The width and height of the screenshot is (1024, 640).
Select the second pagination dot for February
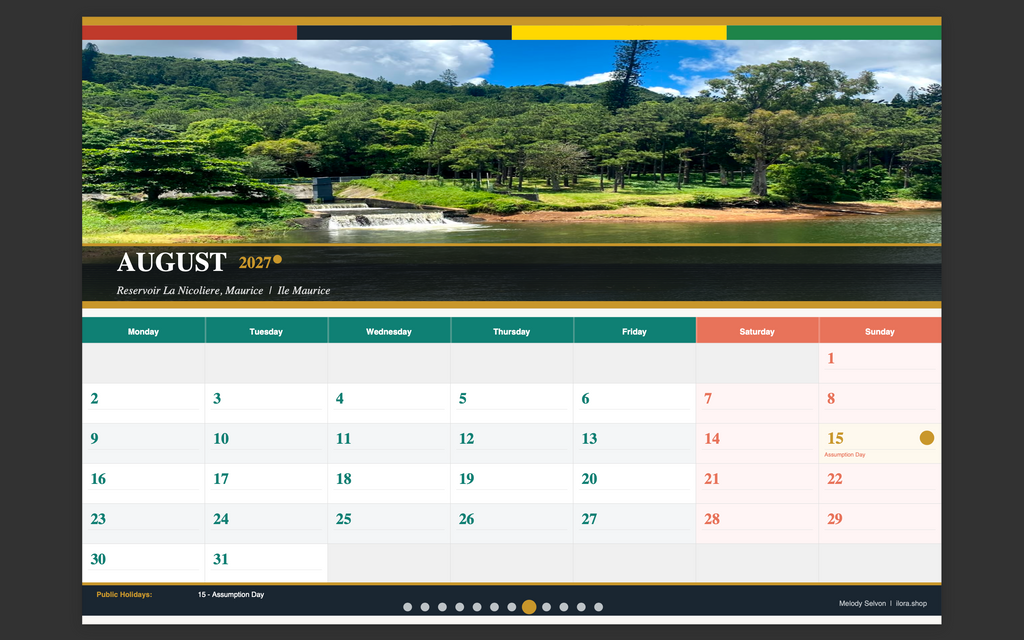pos(425,607)
